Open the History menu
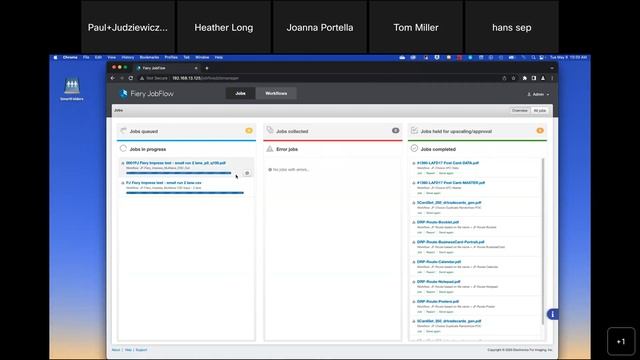Screen dimensions: 640x360 pos(128,58)
